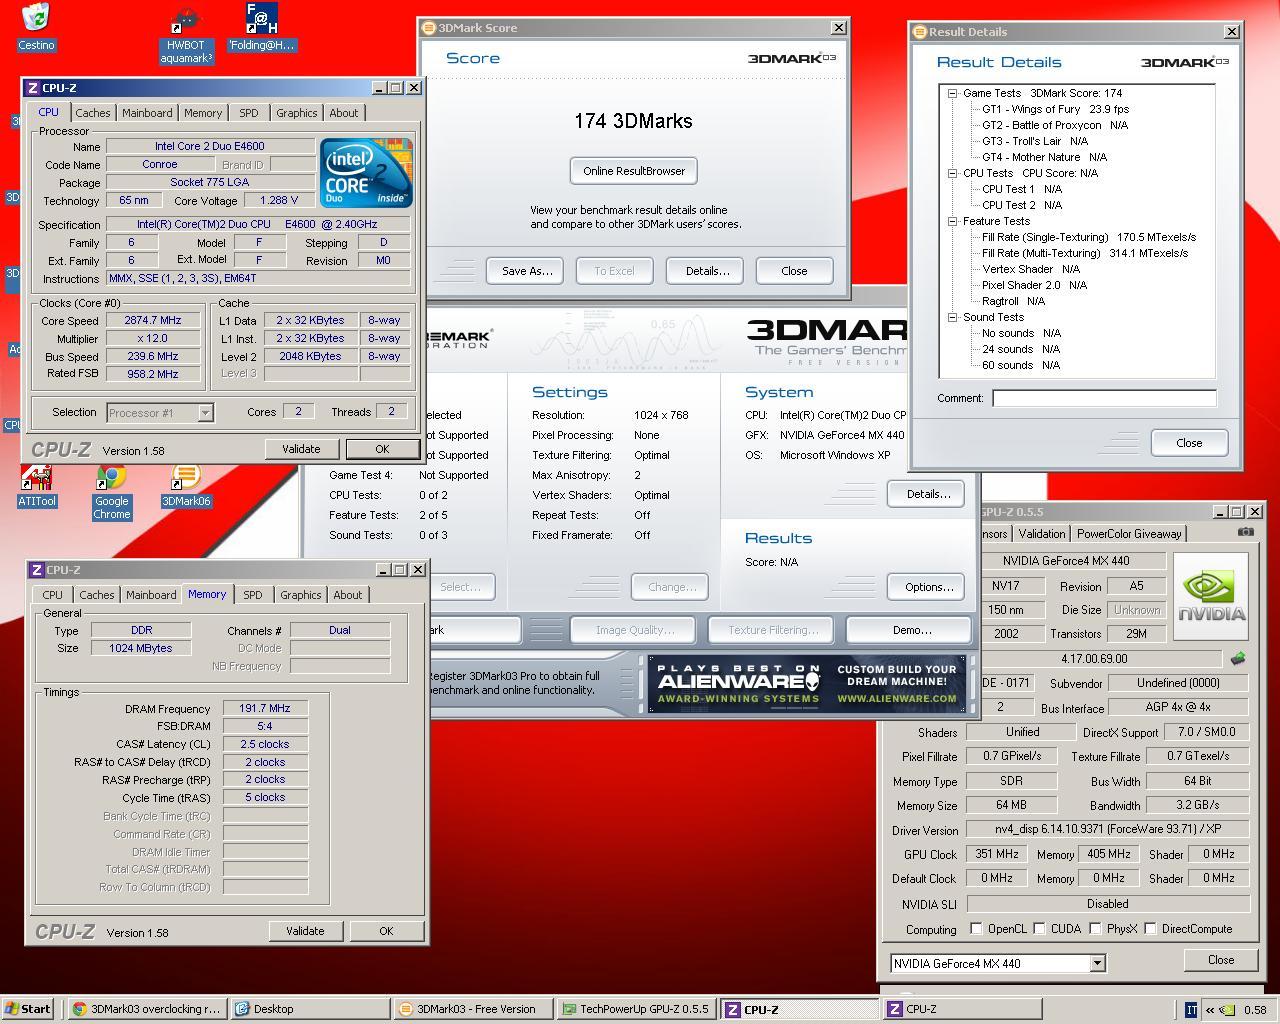Enable the PhysX checkbox in GPU-Z
The image size is (1280, 1024).
(x=1095, y=929)
